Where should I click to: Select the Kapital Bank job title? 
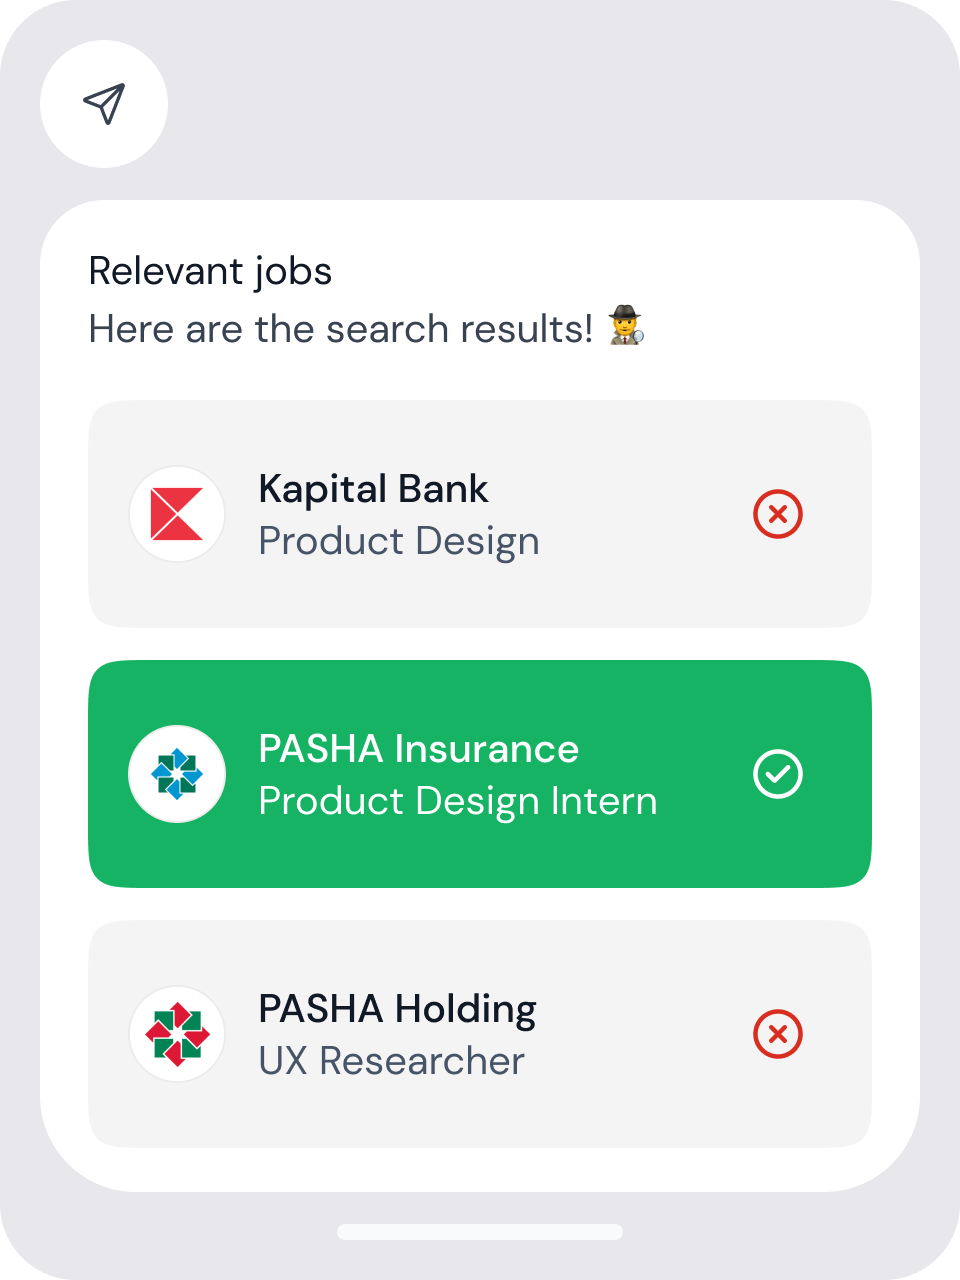(x=373, y=489)
